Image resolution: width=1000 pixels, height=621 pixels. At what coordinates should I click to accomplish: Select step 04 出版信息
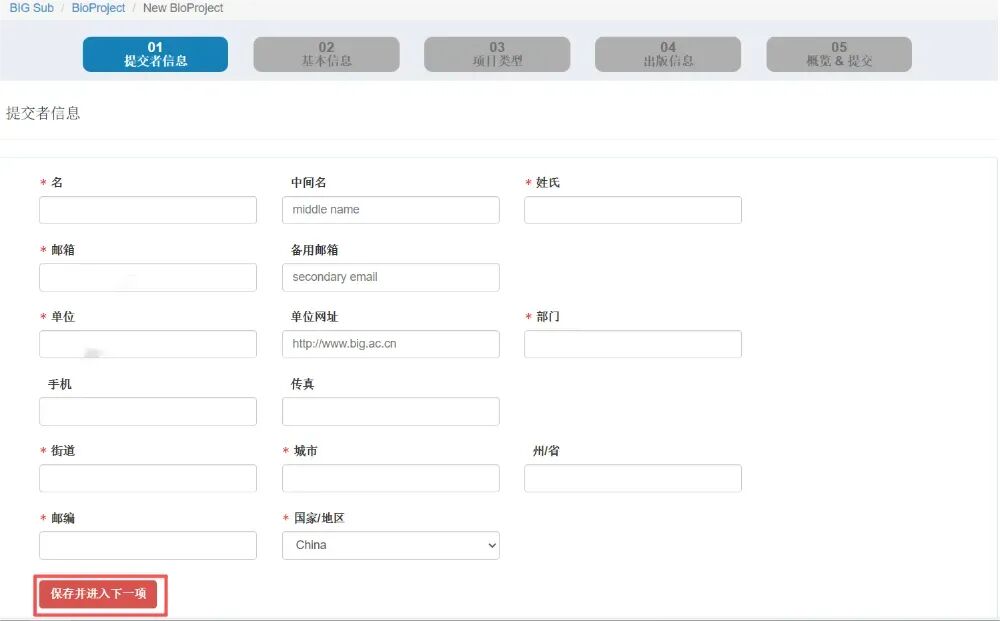click(667, 54)
